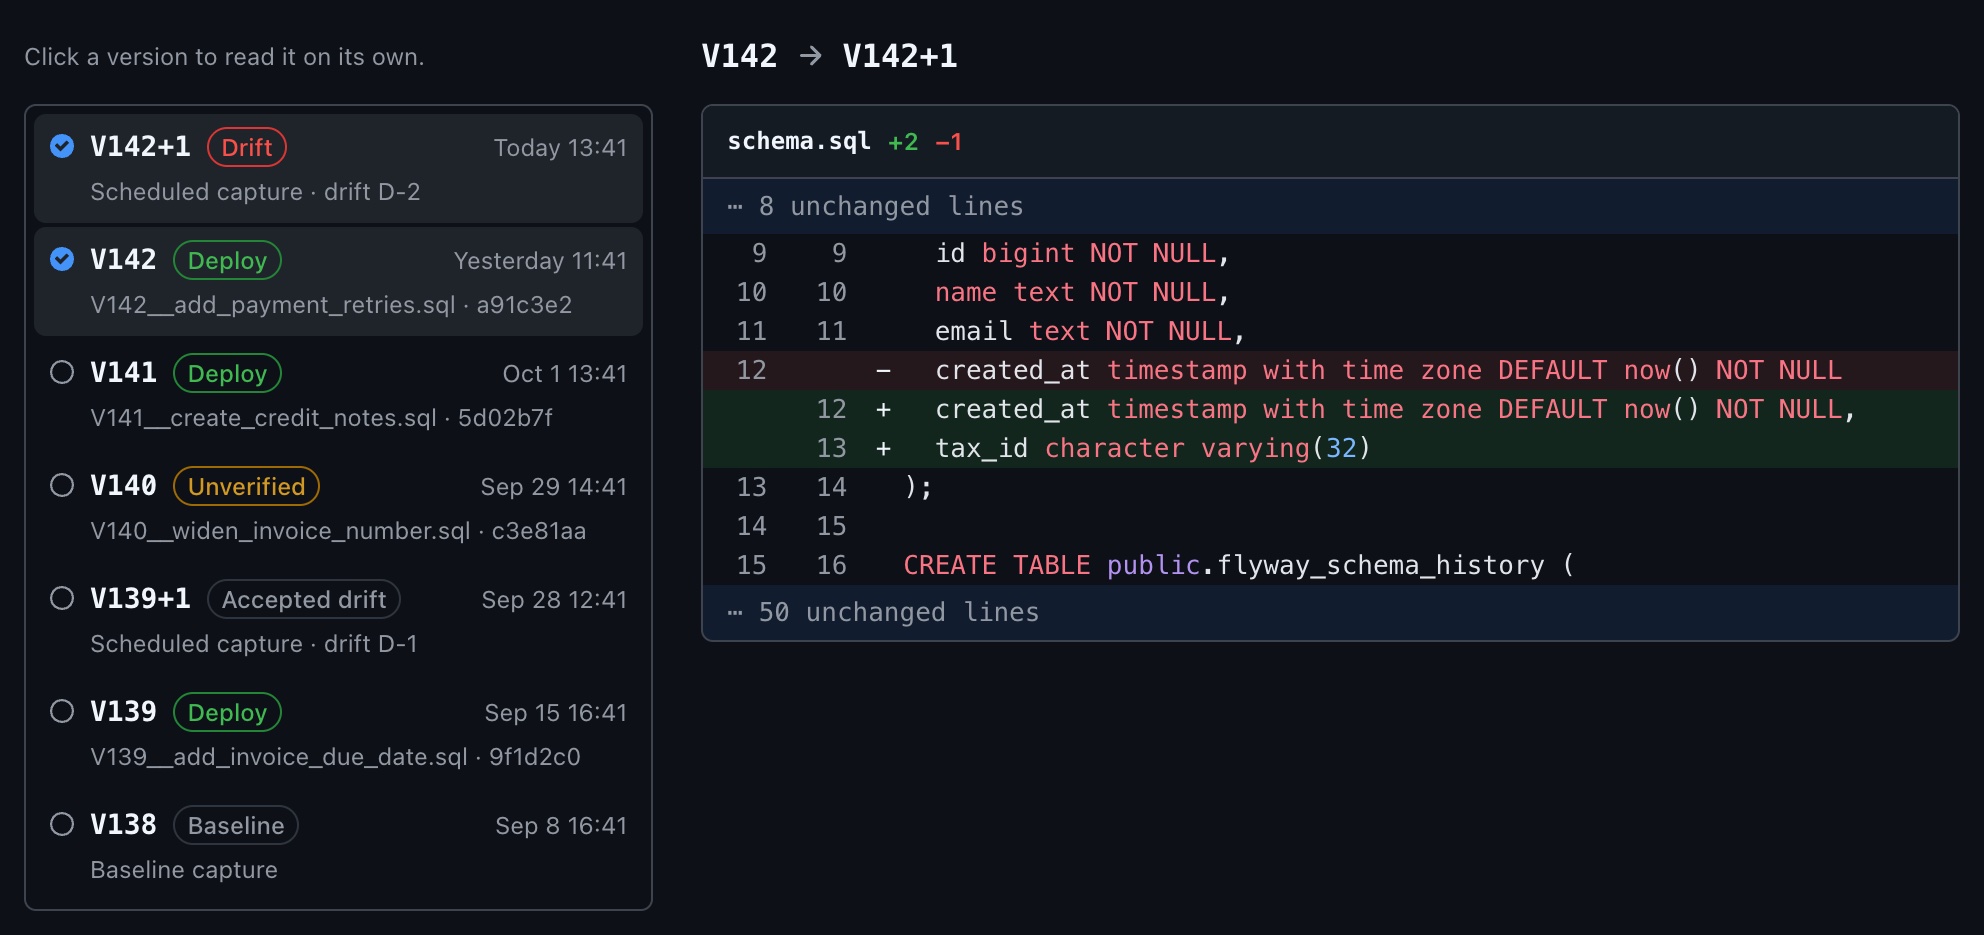The image size is (1984, 935).
Task: Select the V141 radio circle
Action: click(62, 372)
